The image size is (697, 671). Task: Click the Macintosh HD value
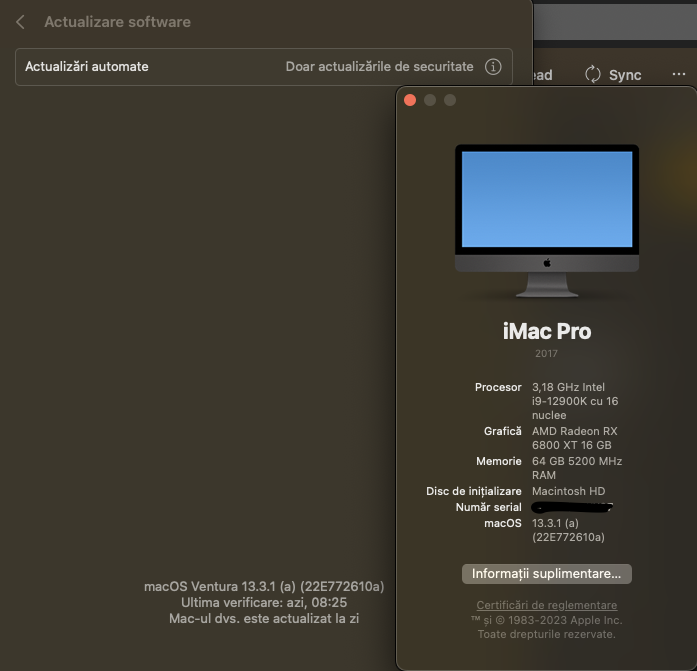tap(569, 491)
